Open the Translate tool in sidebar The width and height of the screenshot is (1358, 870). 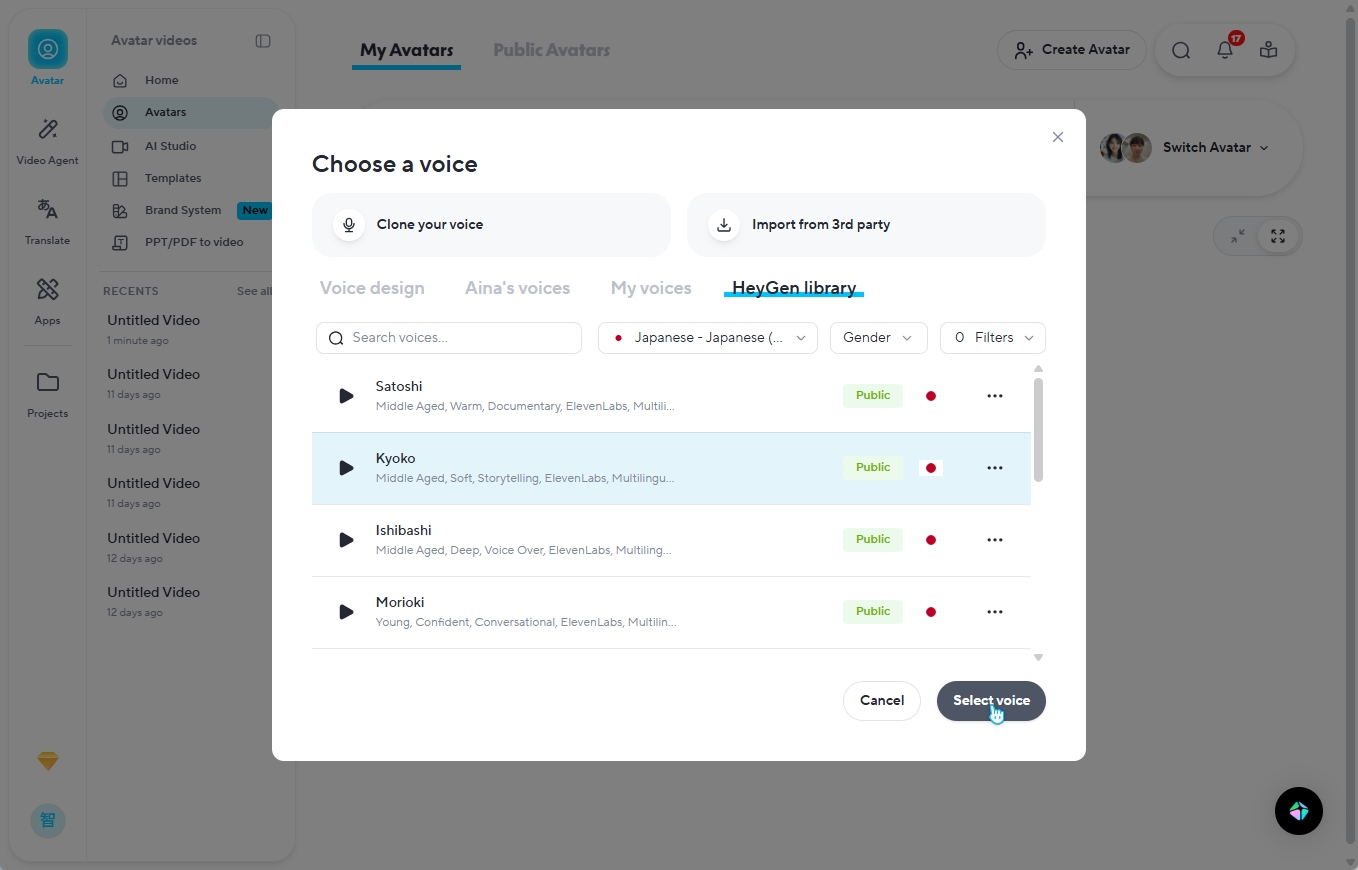pos(47,210)
